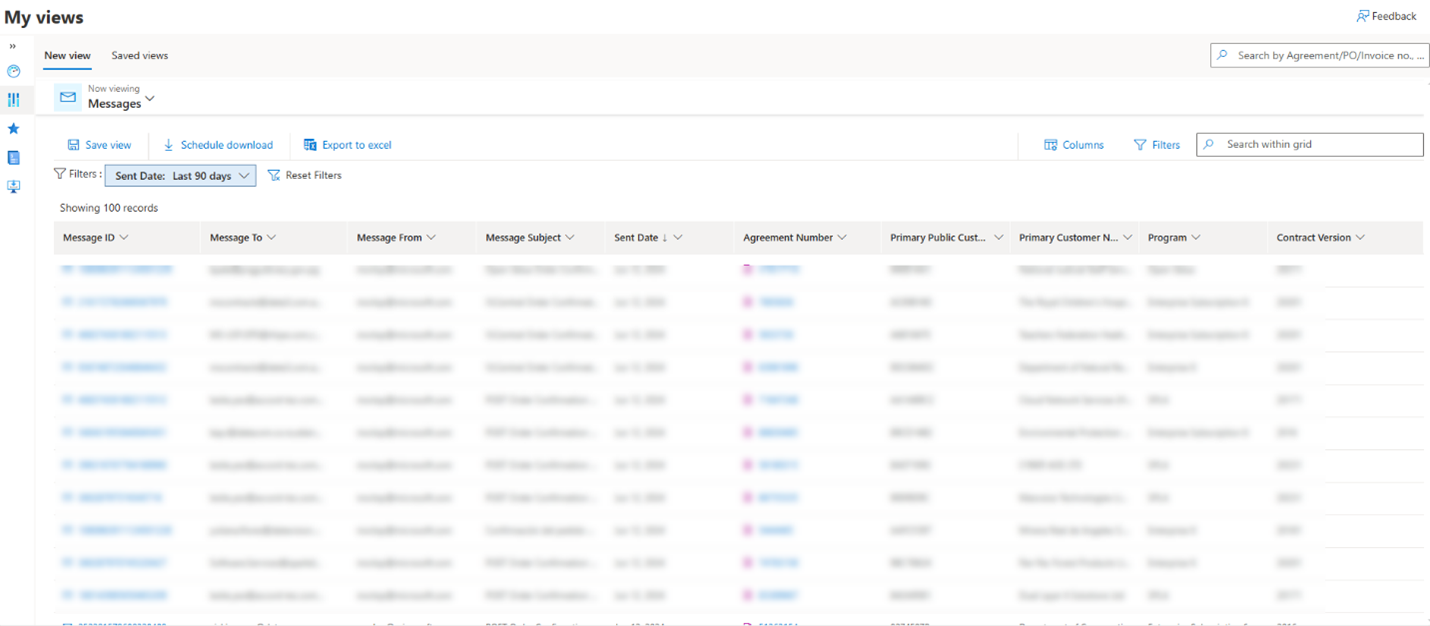Sort by the Sent Date column header
The image size is (1430, 626).
coord(636,238)
